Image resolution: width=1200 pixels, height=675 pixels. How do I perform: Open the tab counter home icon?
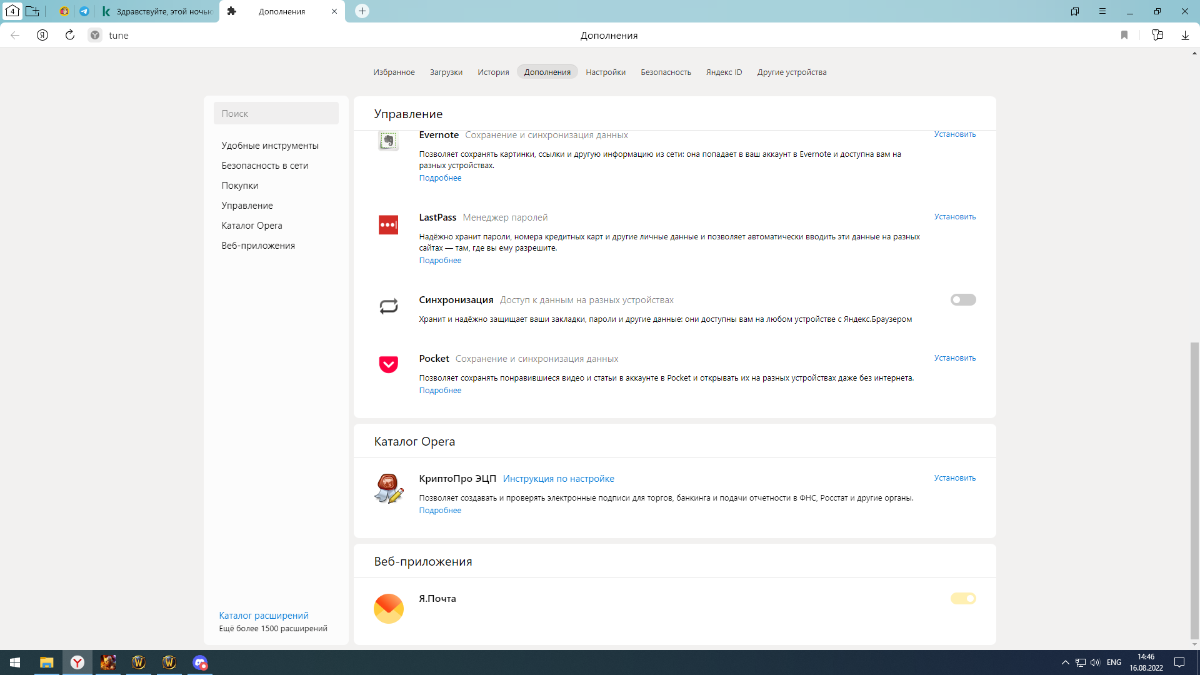(13, 11)
